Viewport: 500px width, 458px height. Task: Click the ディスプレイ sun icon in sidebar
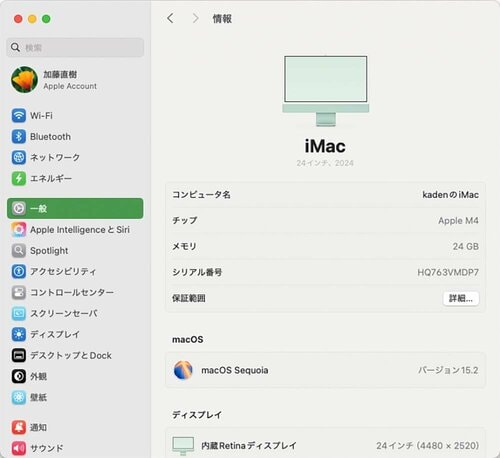point(19,334)
